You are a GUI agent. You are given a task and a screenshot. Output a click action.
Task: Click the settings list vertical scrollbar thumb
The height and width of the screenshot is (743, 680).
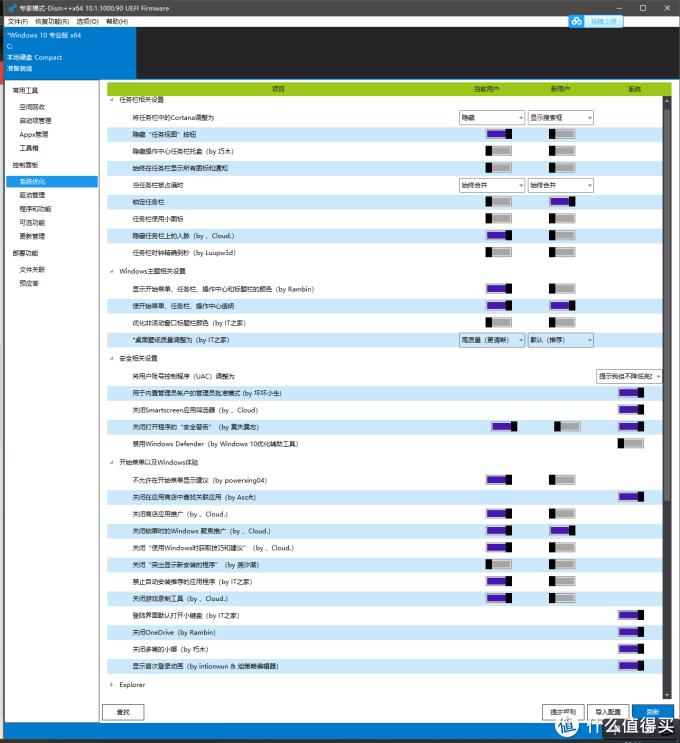(x=667, y=305)
